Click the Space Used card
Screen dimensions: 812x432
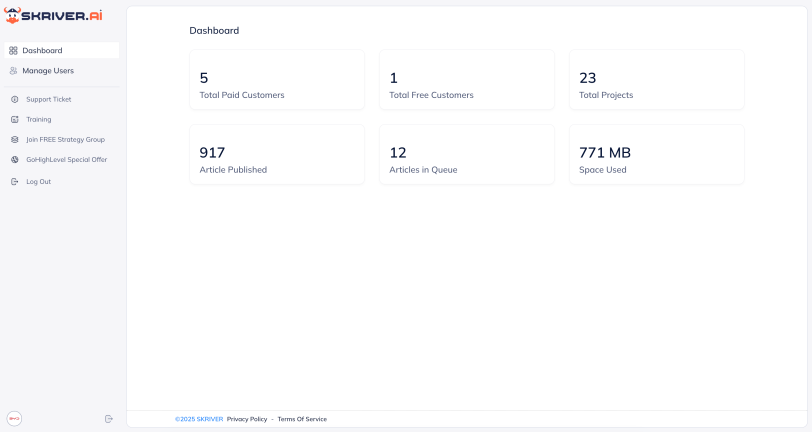(657, 154)
